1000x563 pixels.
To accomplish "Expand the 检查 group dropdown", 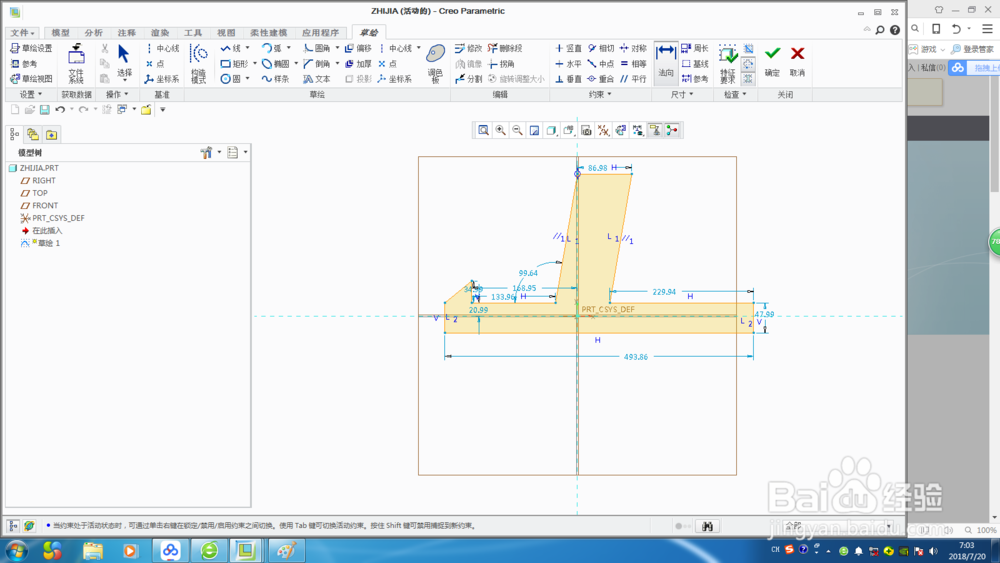I will [735, 94].
